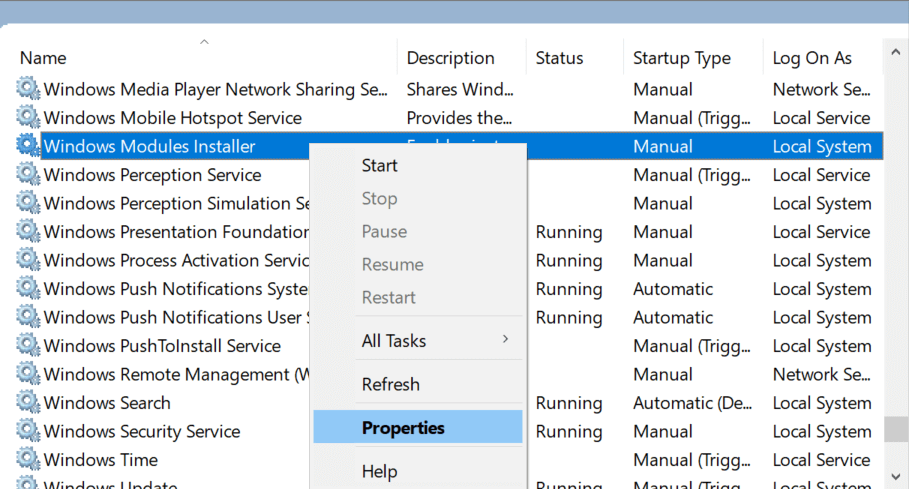Click gear icon beside Windows Mobile Hotspot Service

coord(27,118)
